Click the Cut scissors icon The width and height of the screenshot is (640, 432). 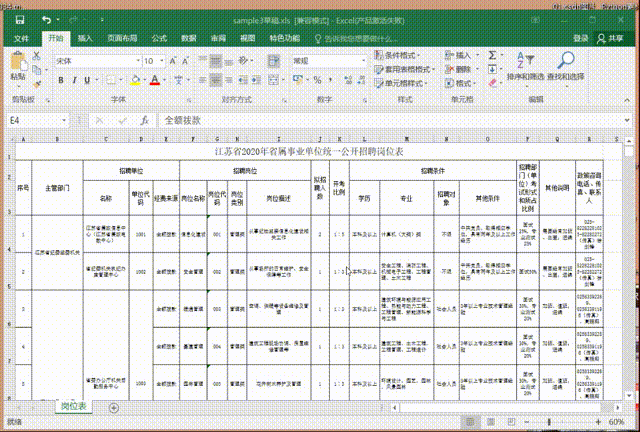pos(36,56)
